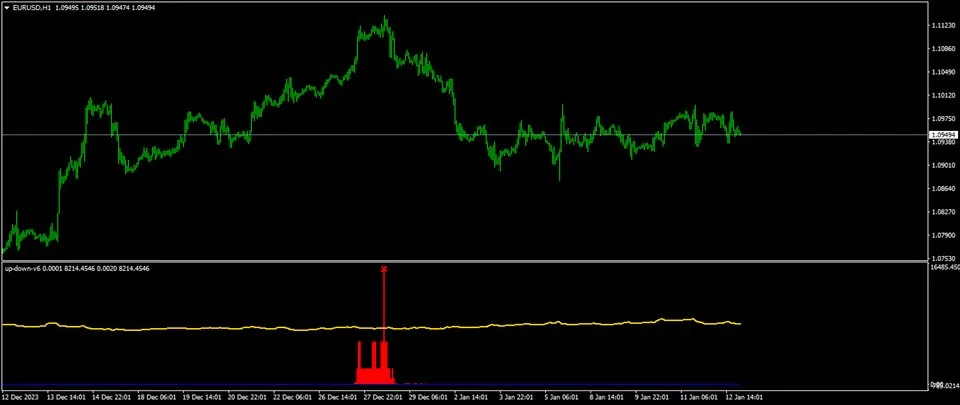Click the 16485.450 indicator scale value
This screenshot has width=960, height=405.
(945, 267)
